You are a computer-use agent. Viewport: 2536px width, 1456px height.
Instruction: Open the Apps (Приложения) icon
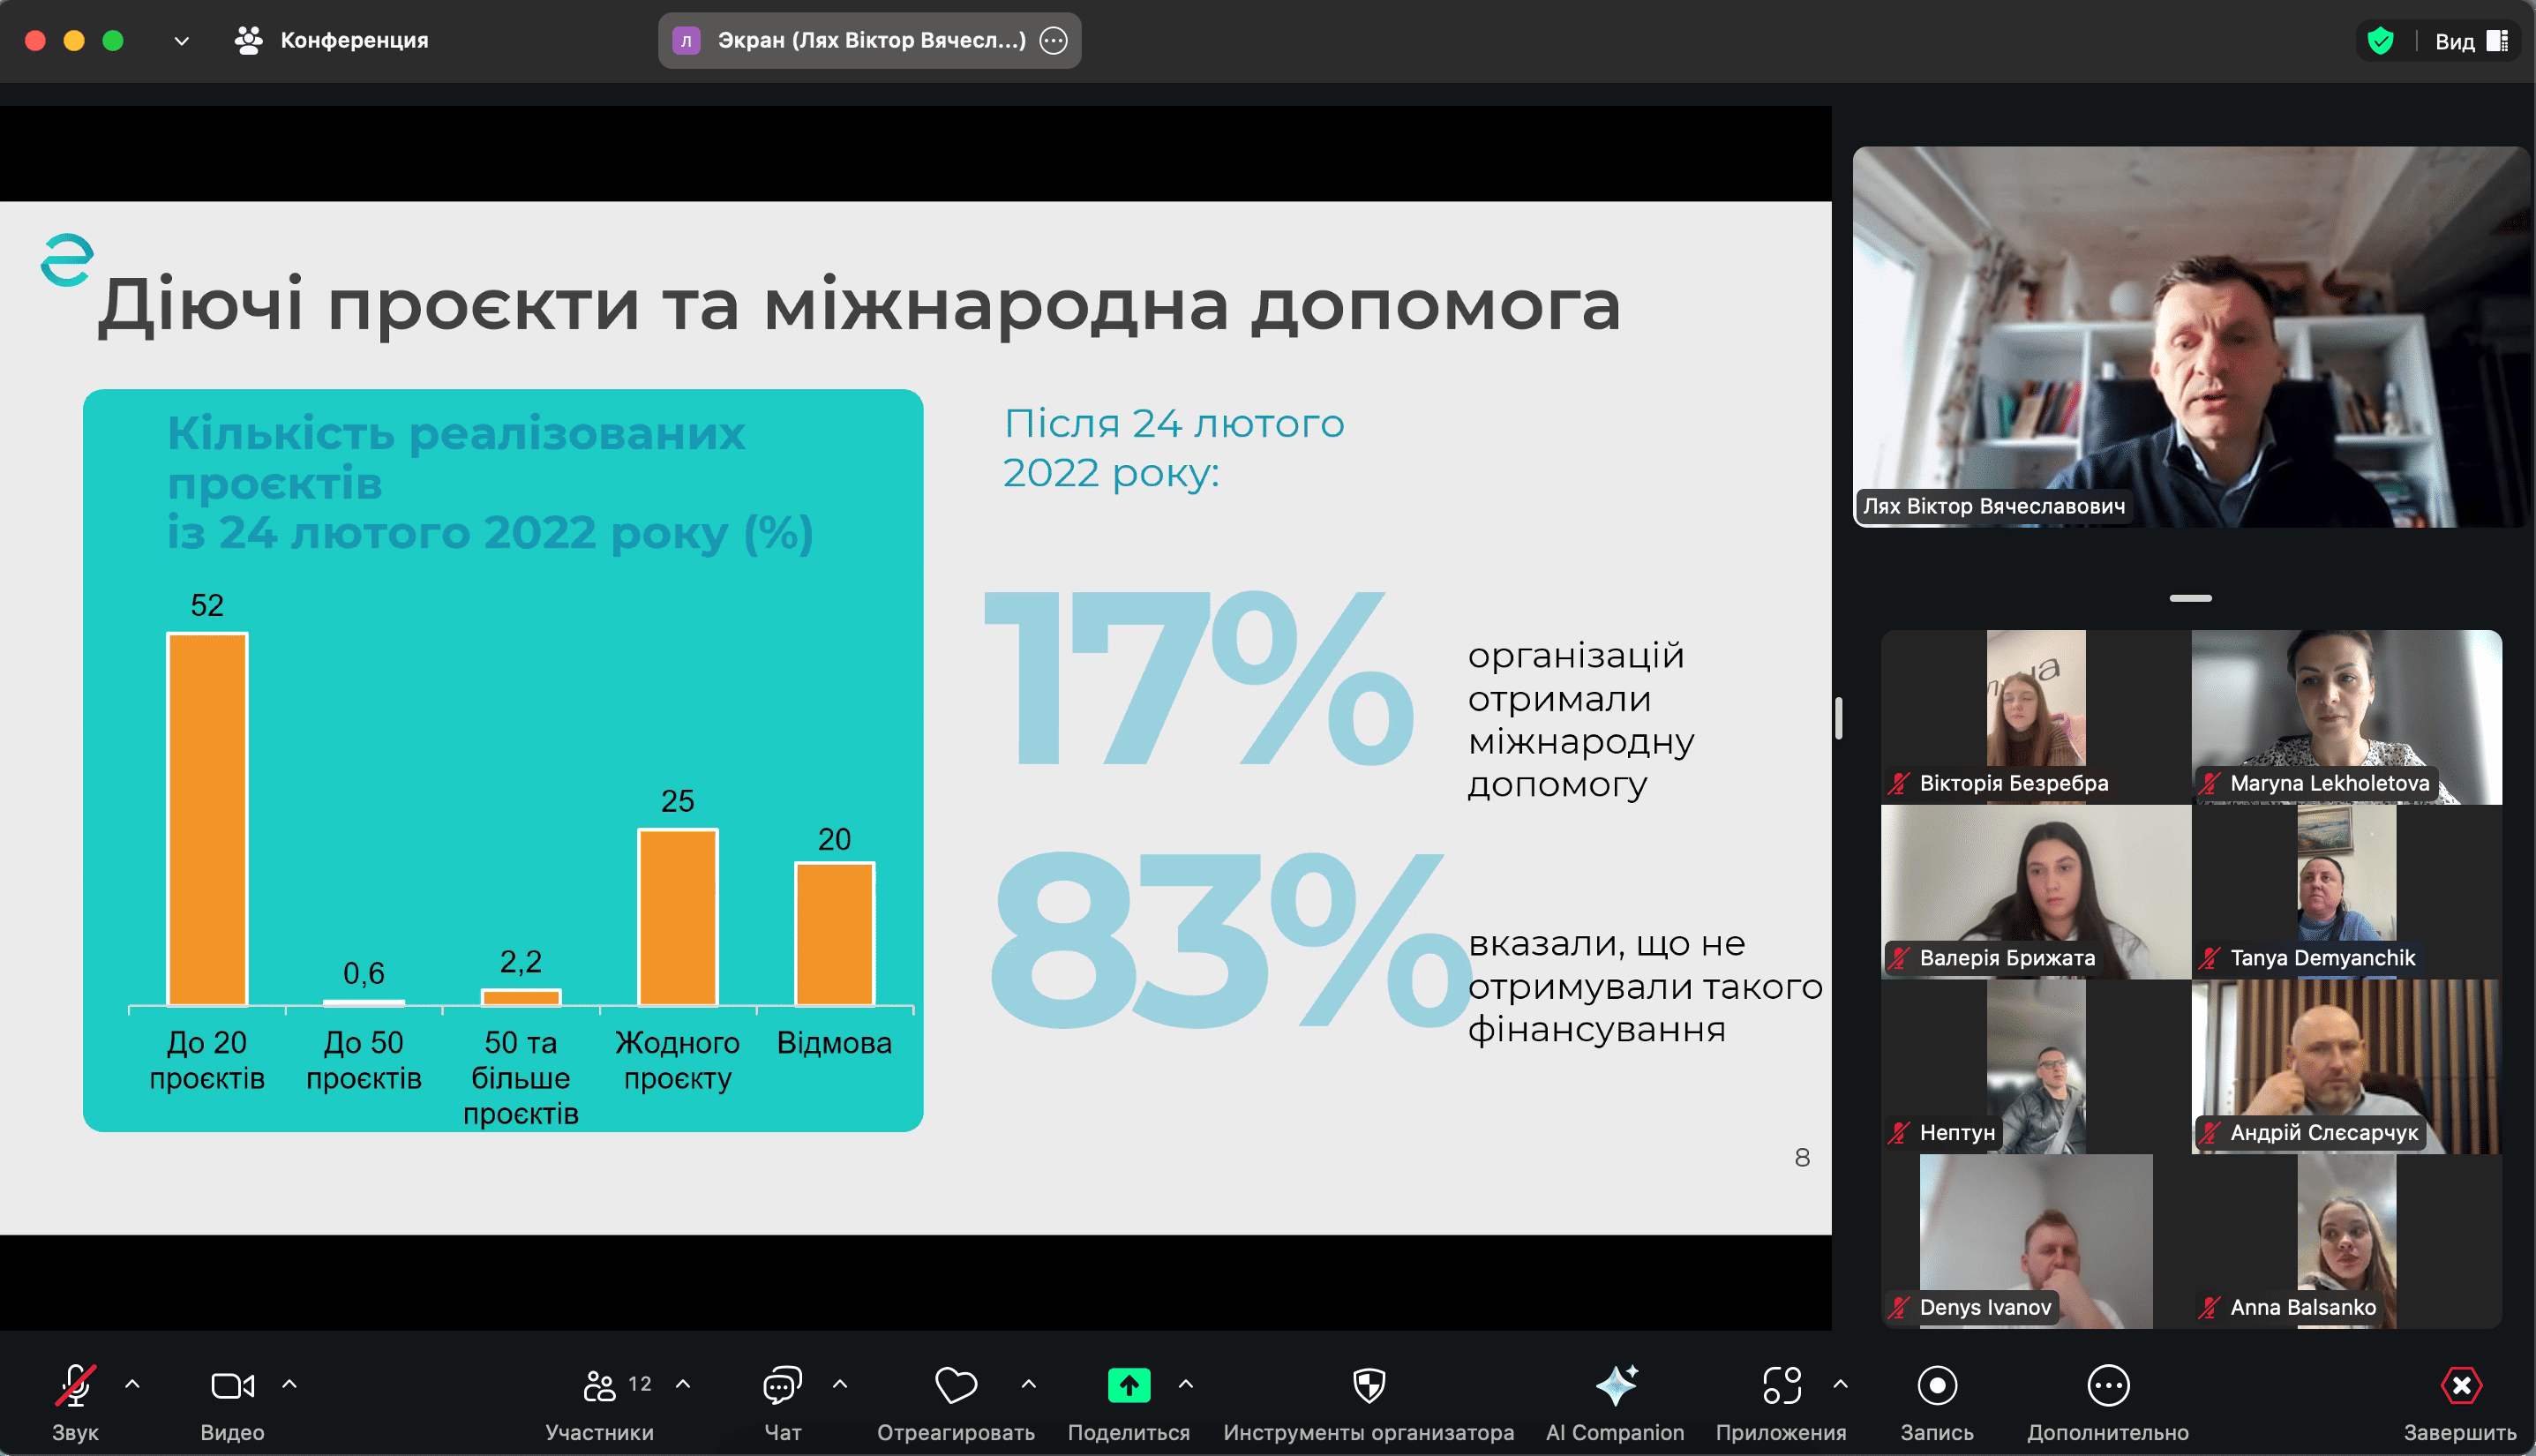(x=1781, y=1386)
